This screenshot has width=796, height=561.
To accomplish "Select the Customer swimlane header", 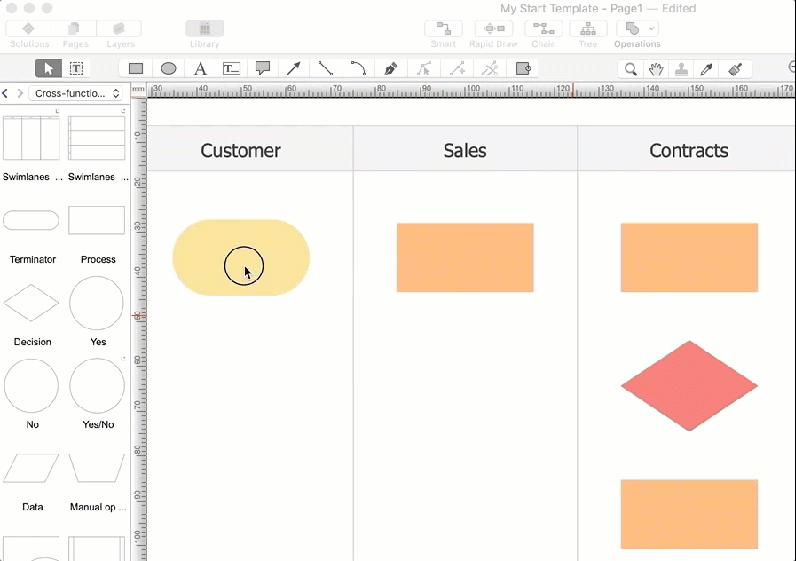I will pos(240,150).
